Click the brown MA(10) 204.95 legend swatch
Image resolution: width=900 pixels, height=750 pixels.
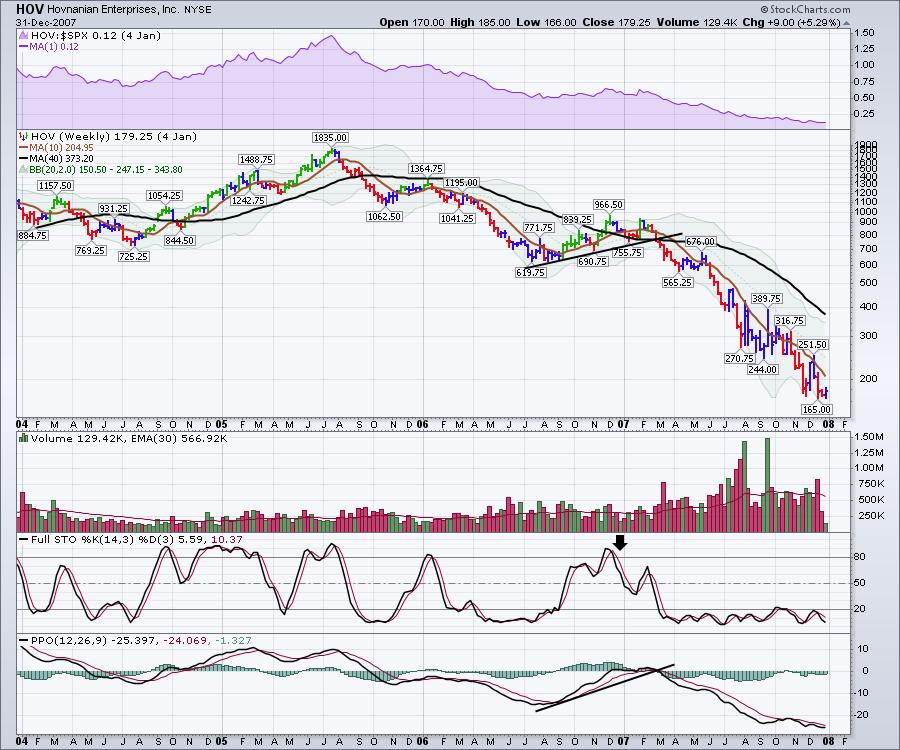(x=24, y=146)
